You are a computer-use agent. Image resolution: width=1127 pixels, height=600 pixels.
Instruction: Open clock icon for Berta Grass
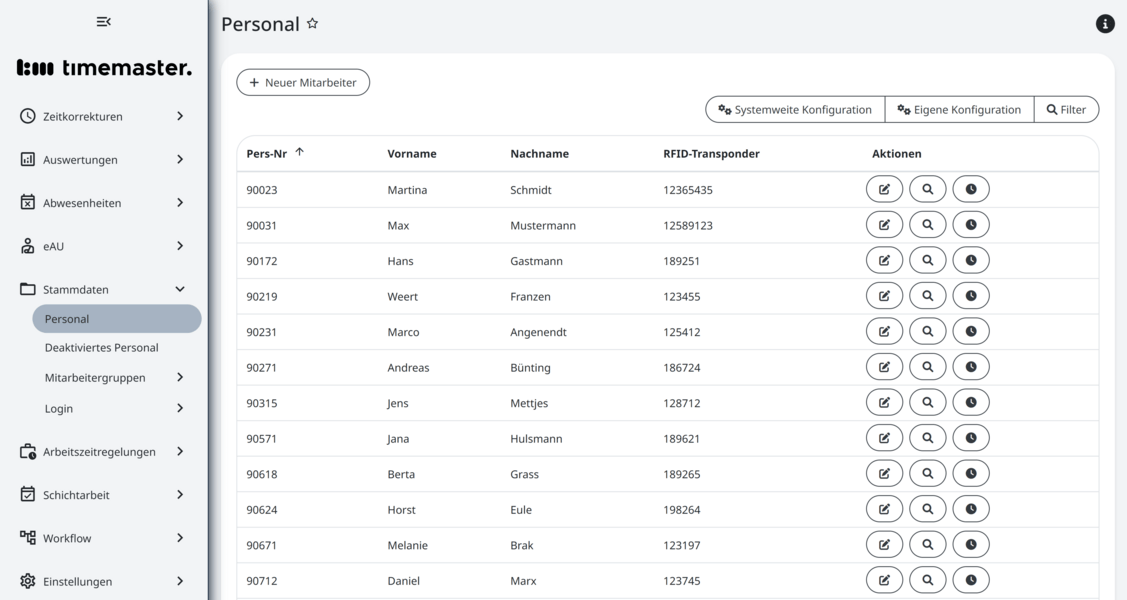click(970, 474)
